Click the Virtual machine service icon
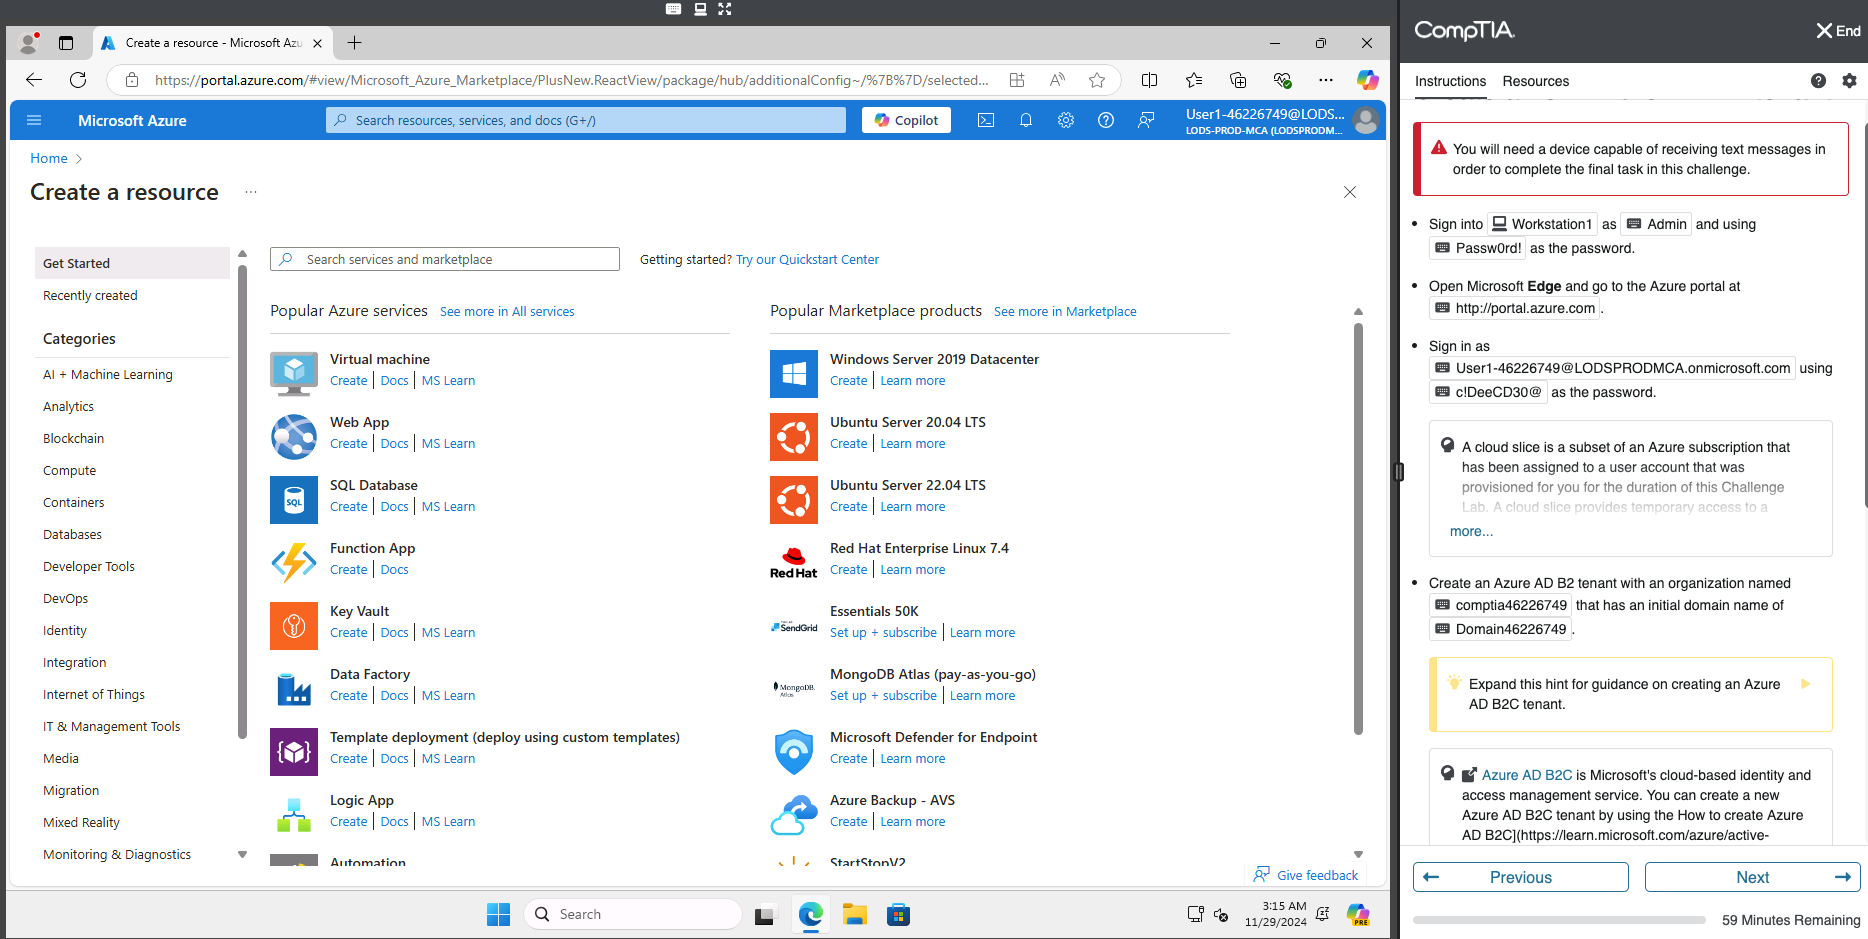This screenshot has width=1868, height=939. coord(294,374)
